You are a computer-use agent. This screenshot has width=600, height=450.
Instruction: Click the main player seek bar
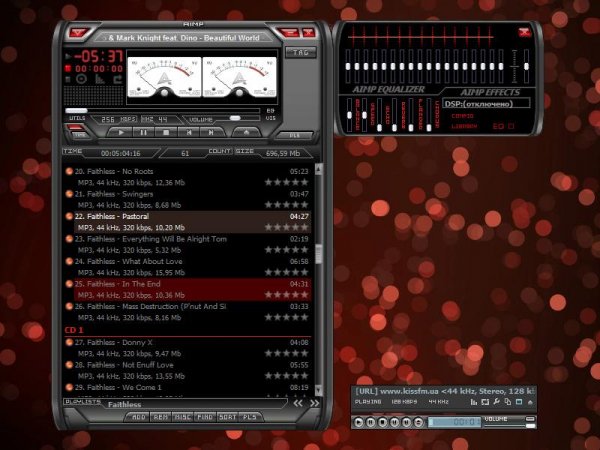pos(162,111)
